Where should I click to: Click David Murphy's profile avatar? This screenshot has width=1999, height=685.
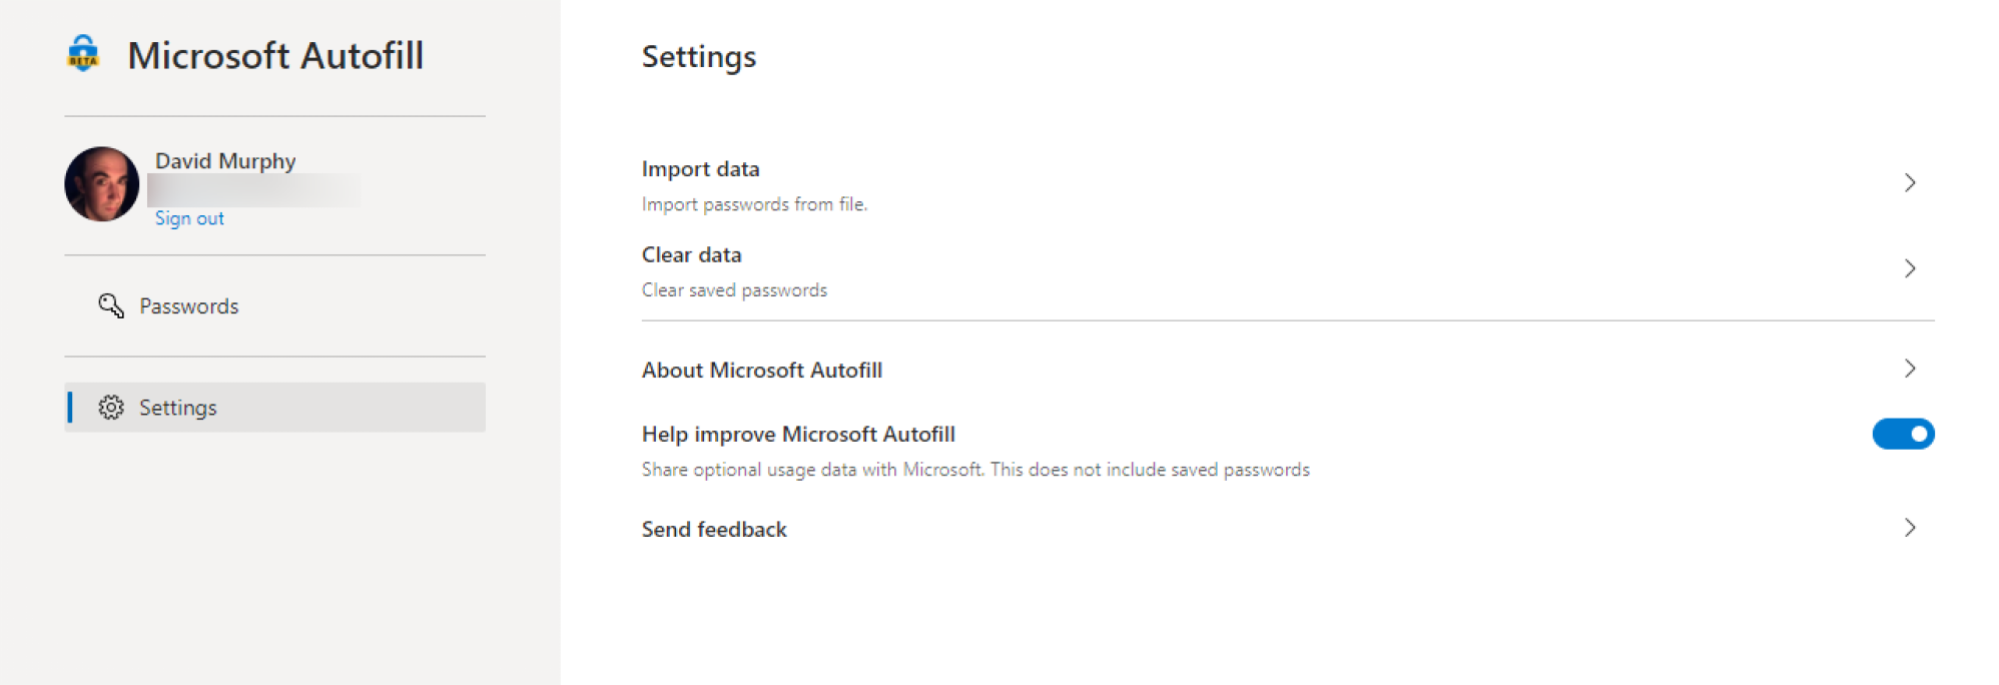(102, 184)
